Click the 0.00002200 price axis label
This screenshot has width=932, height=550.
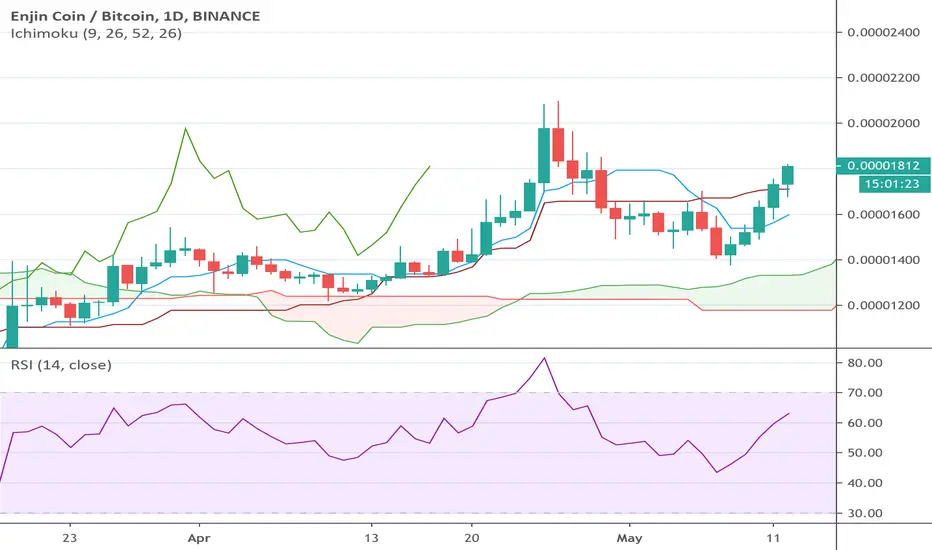883,78
